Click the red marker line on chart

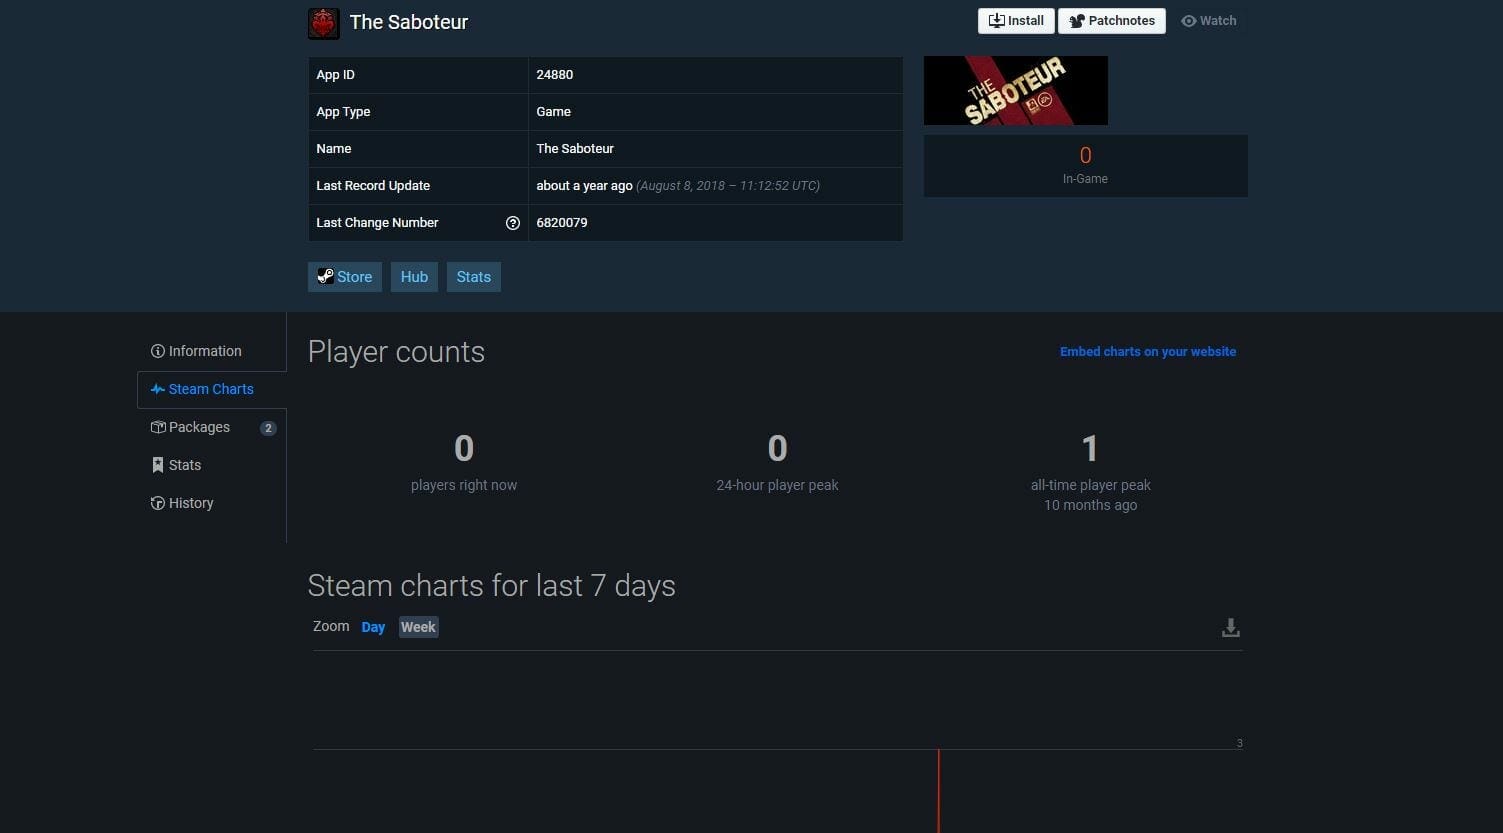(938, 790)
